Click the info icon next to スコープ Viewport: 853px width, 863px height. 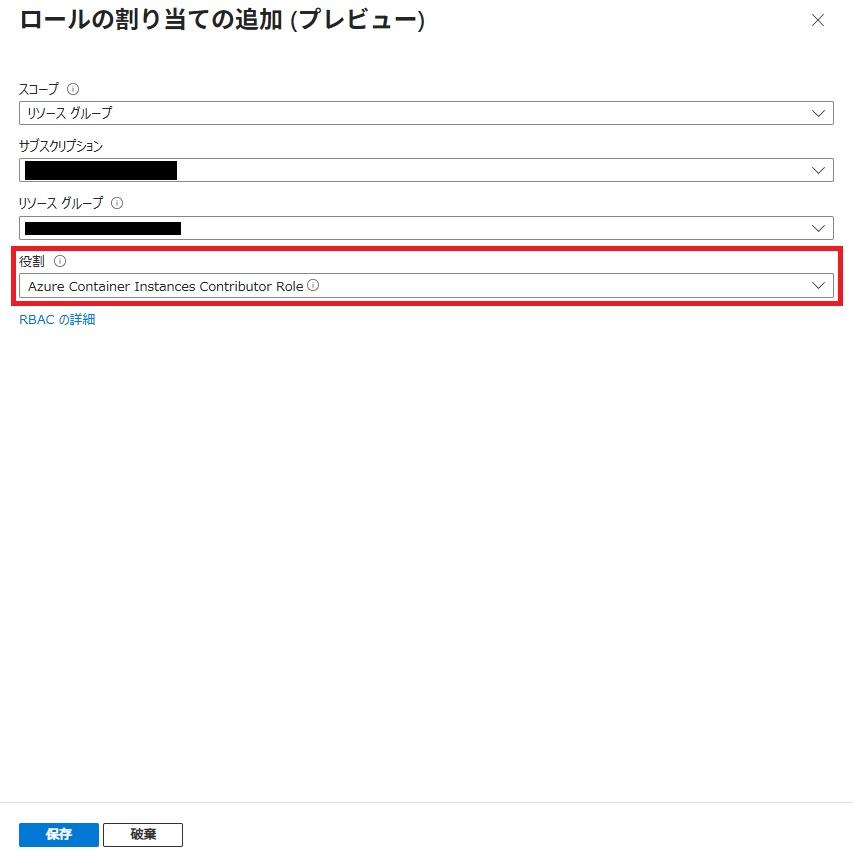[x=73, y=89]
